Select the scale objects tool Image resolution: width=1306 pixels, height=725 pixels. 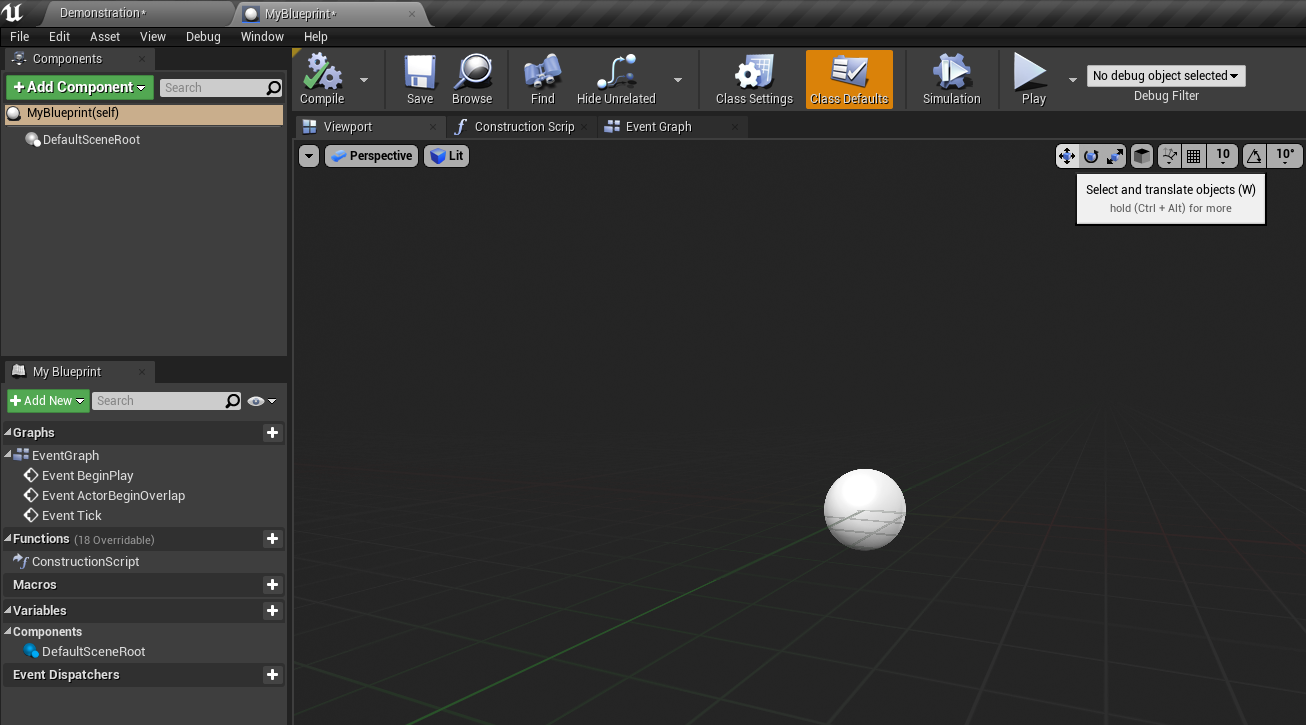pos(1115,156)
